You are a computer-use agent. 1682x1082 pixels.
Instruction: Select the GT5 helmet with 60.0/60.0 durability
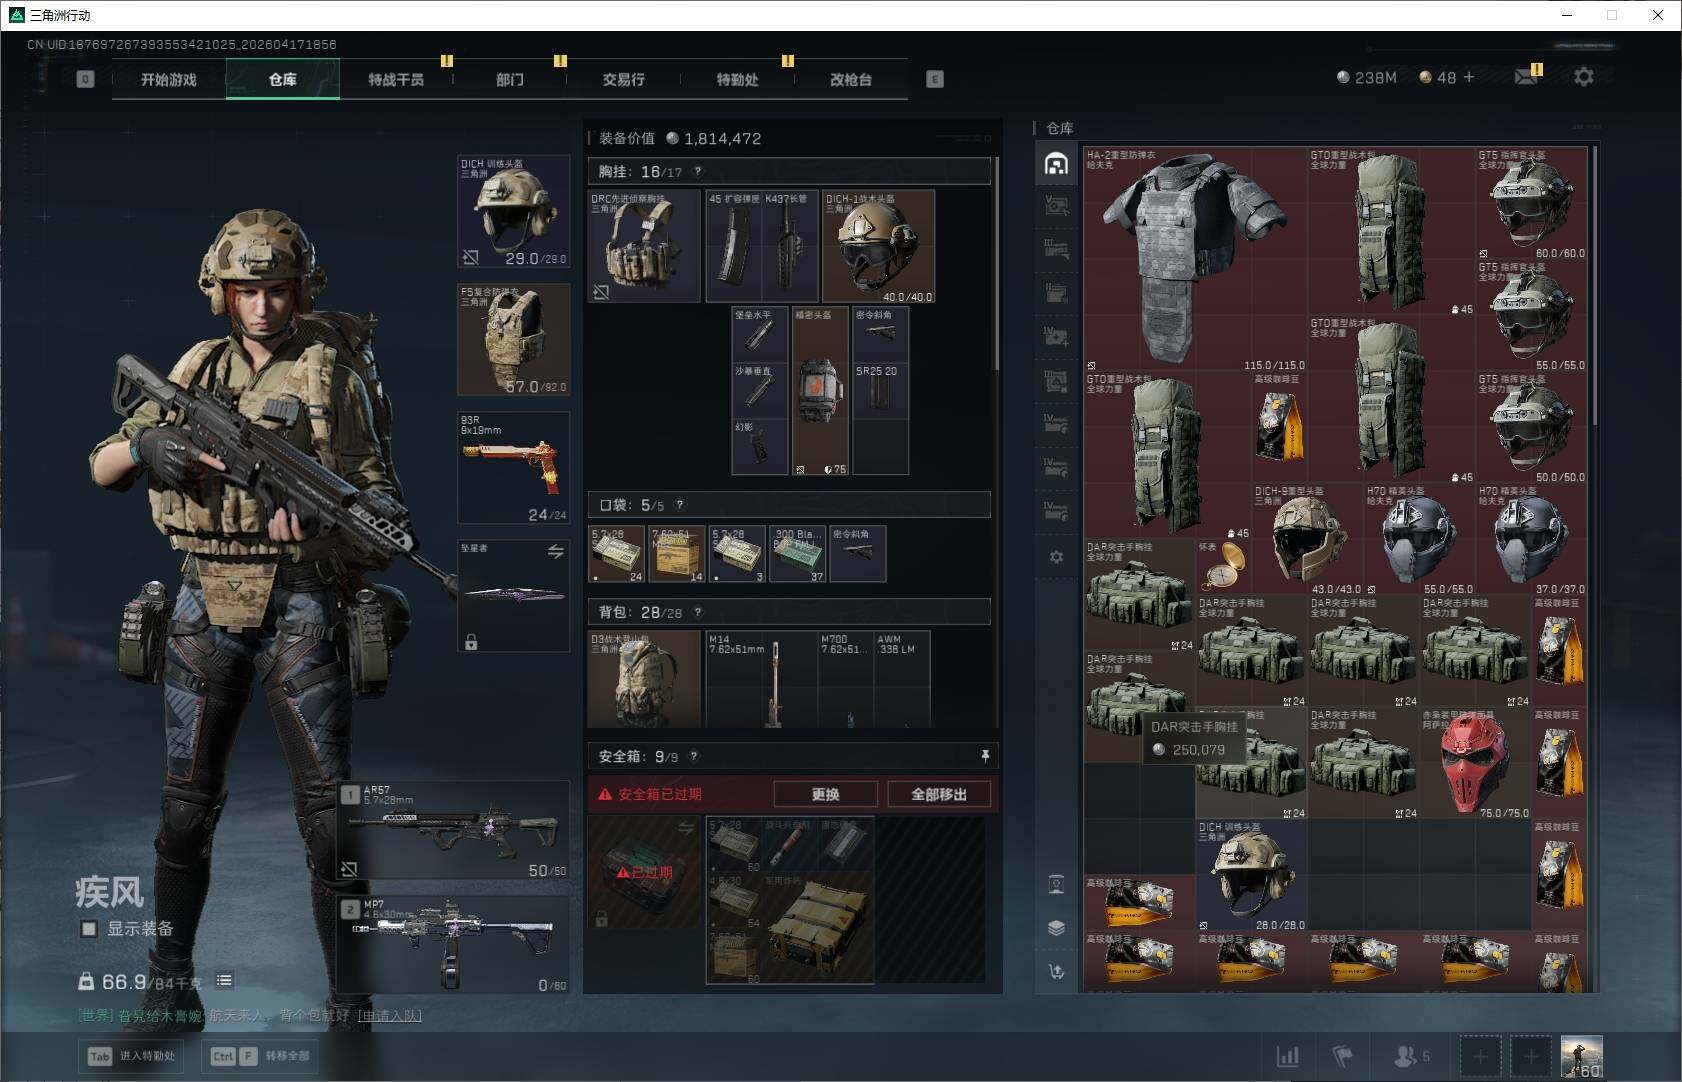pos(1532,204)
